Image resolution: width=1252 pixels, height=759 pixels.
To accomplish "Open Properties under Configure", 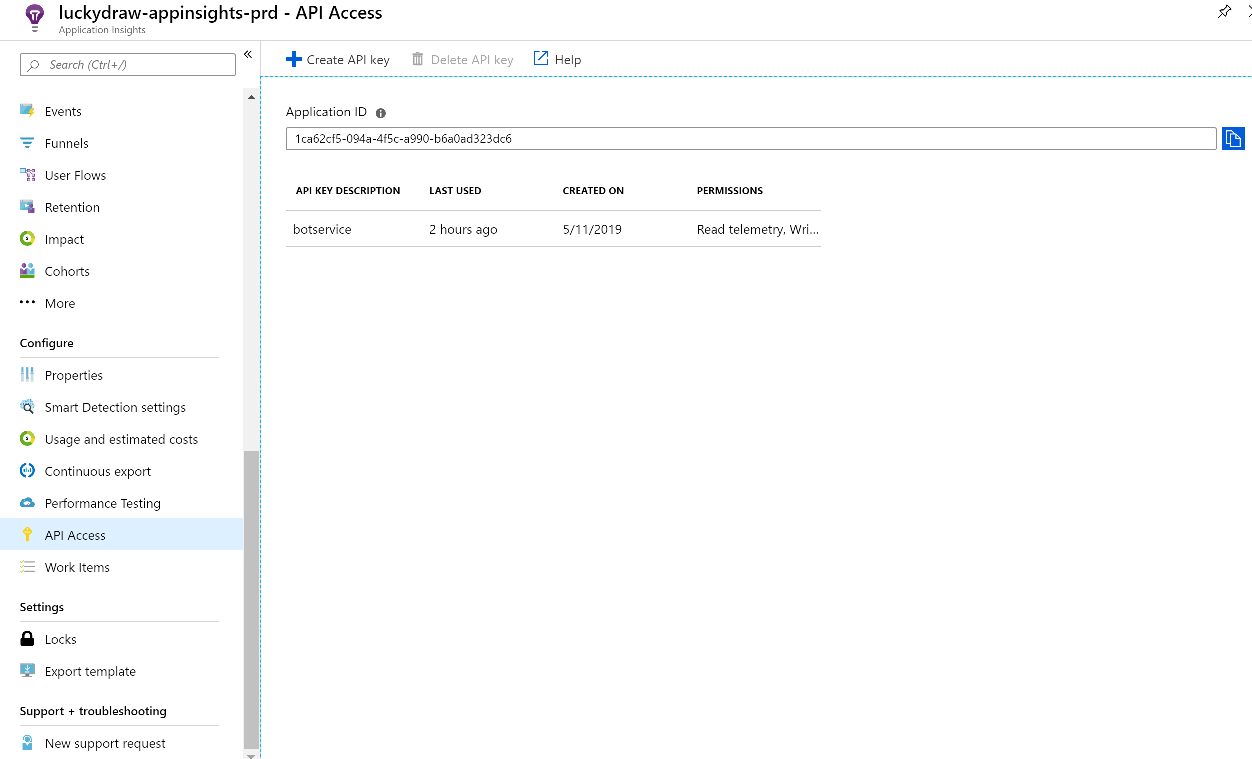I will click(74, 375).
